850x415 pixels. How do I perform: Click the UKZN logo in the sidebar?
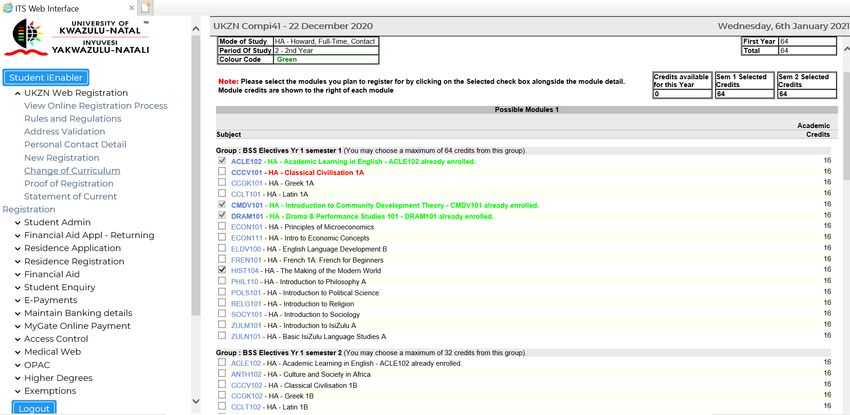tap(76, 37)
